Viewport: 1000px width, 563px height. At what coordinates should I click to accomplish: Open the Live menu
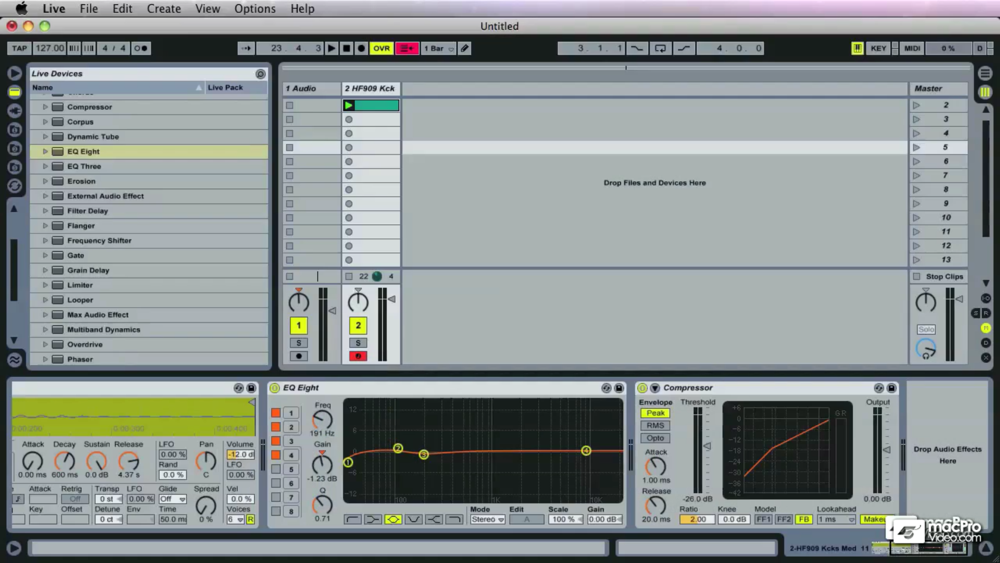coord(54,8)
